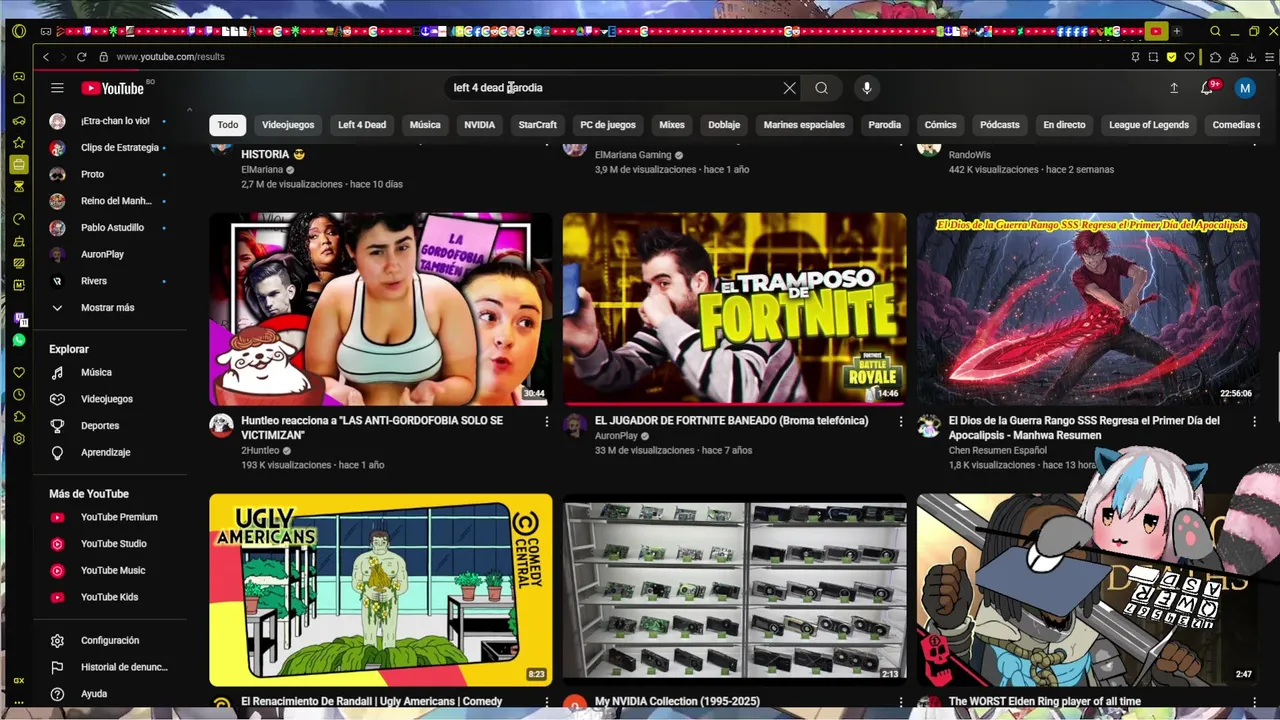Image resolution: width=1280 pixels, height=720 pixels.
Task: Open Twitch in the Opera sidebar
Action: [19, 319]
